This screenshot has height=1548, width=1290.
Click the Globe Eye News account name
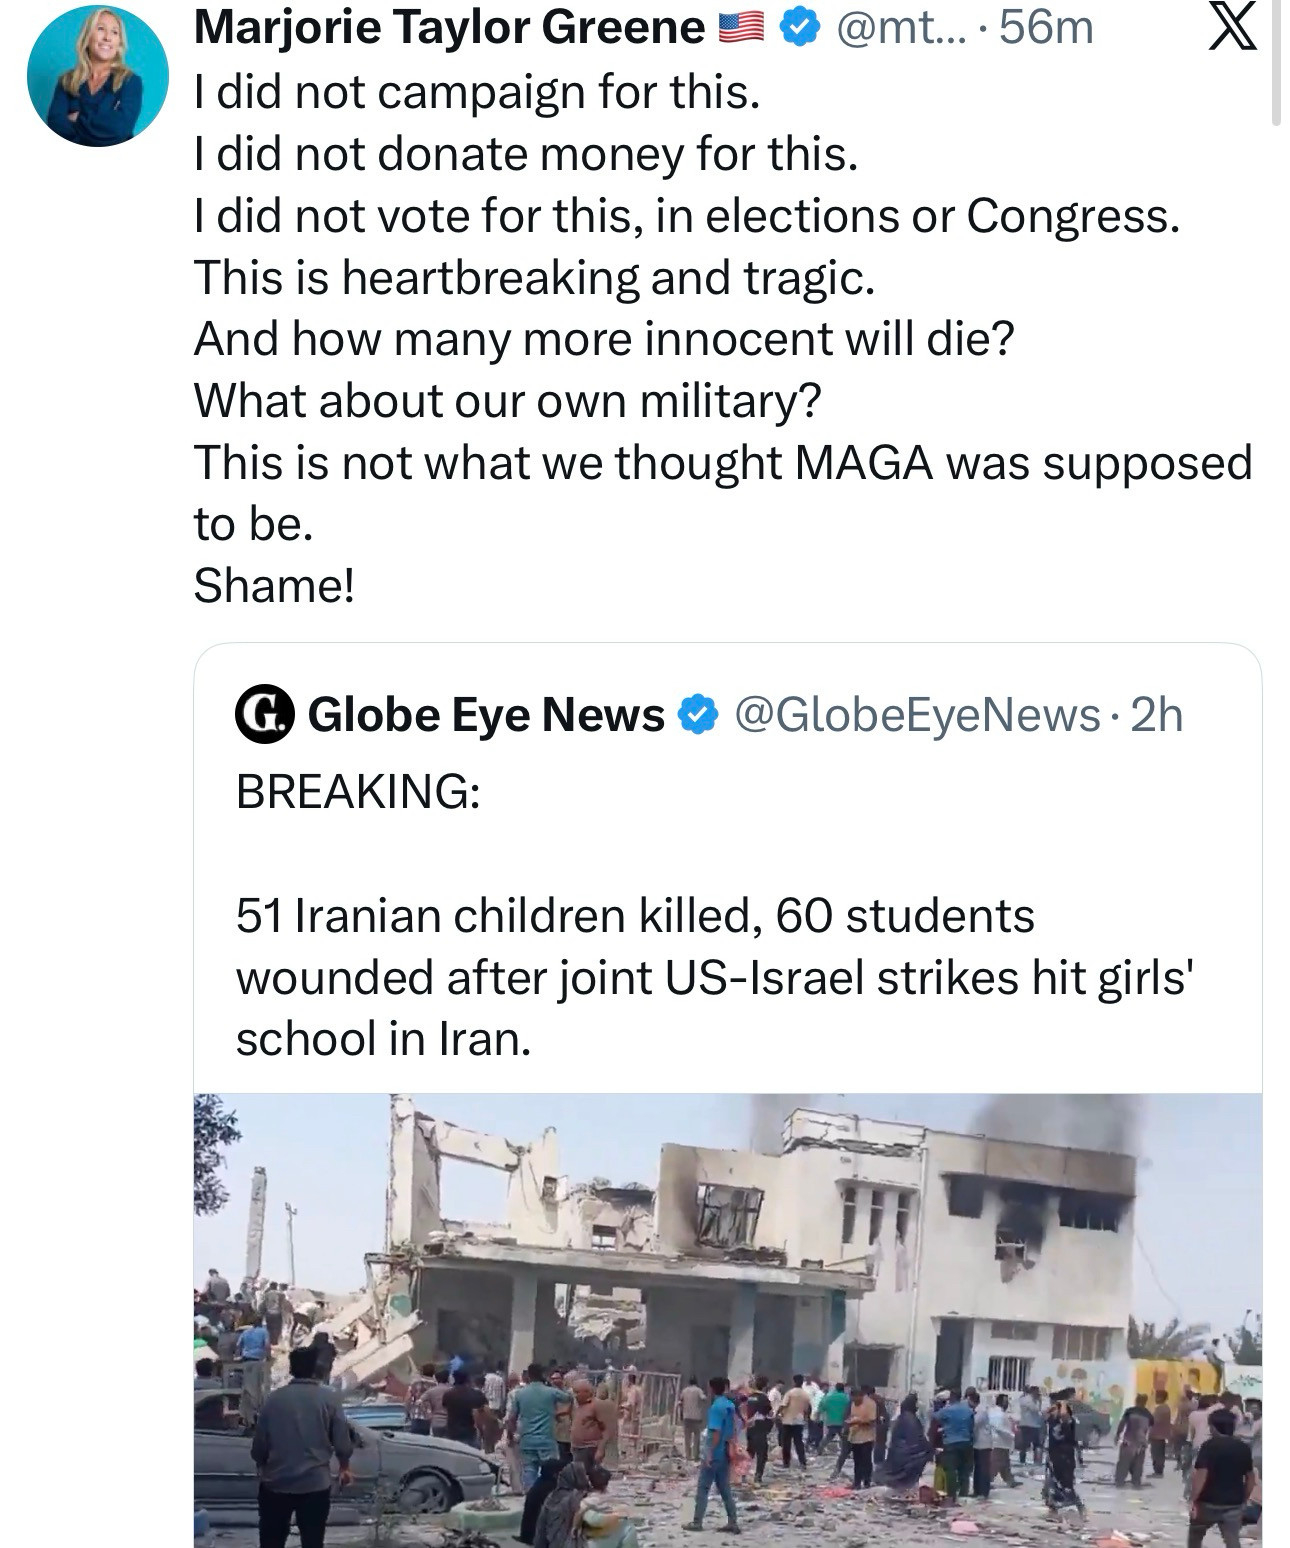[486, 715]
